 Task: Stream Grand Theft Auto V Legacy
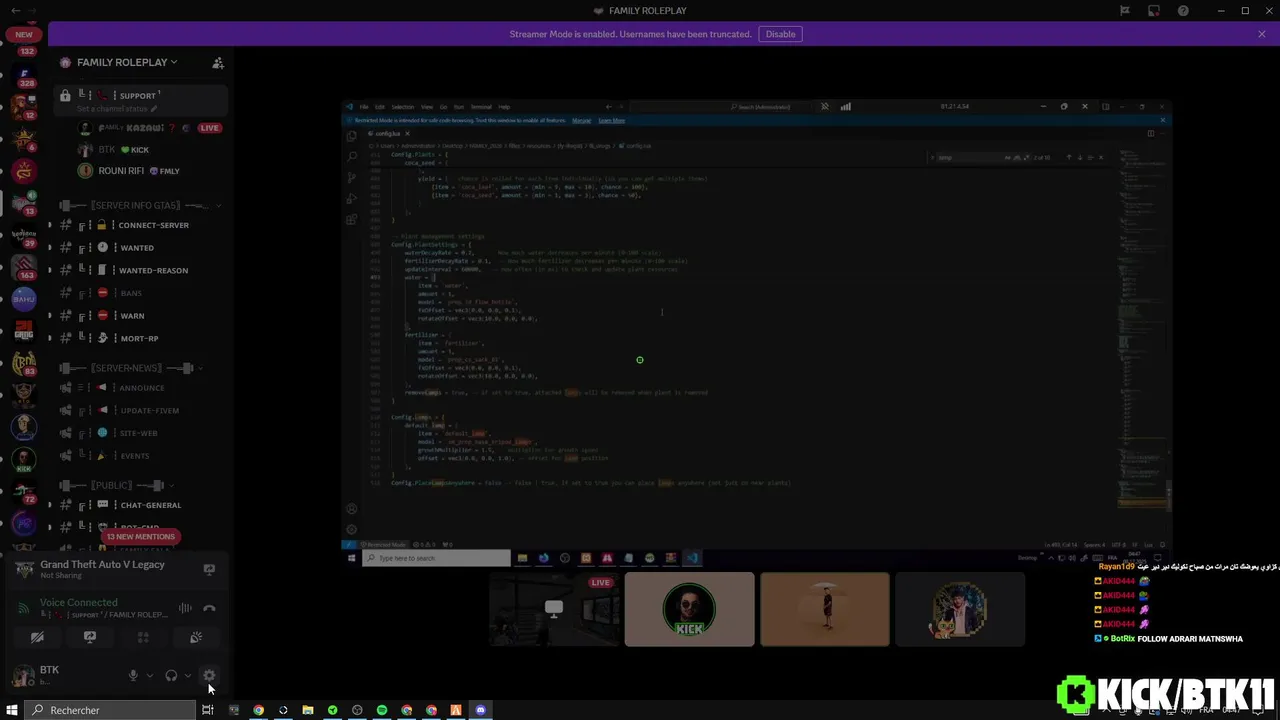209,569
